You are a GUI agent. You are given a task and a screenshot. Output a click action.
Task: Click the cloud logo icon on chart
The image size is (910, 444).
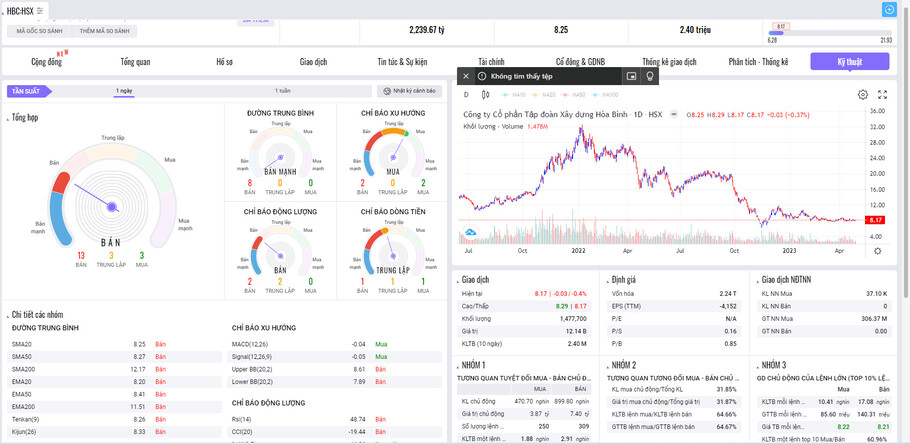point(471,232)
